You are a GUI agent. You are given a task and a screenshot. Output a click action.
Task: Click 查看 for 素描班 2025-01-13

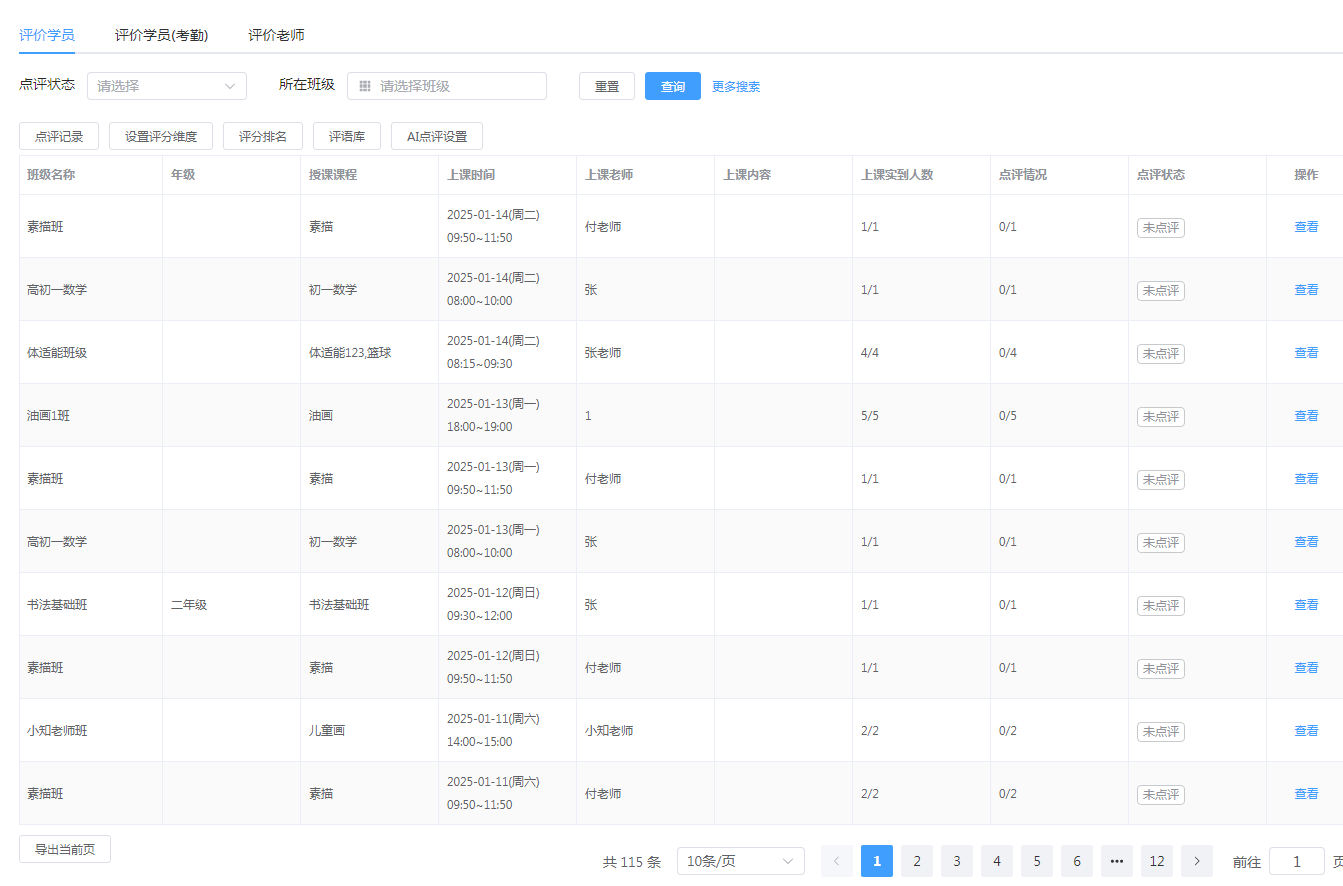pyautogui.click(x=1306, y=479)
